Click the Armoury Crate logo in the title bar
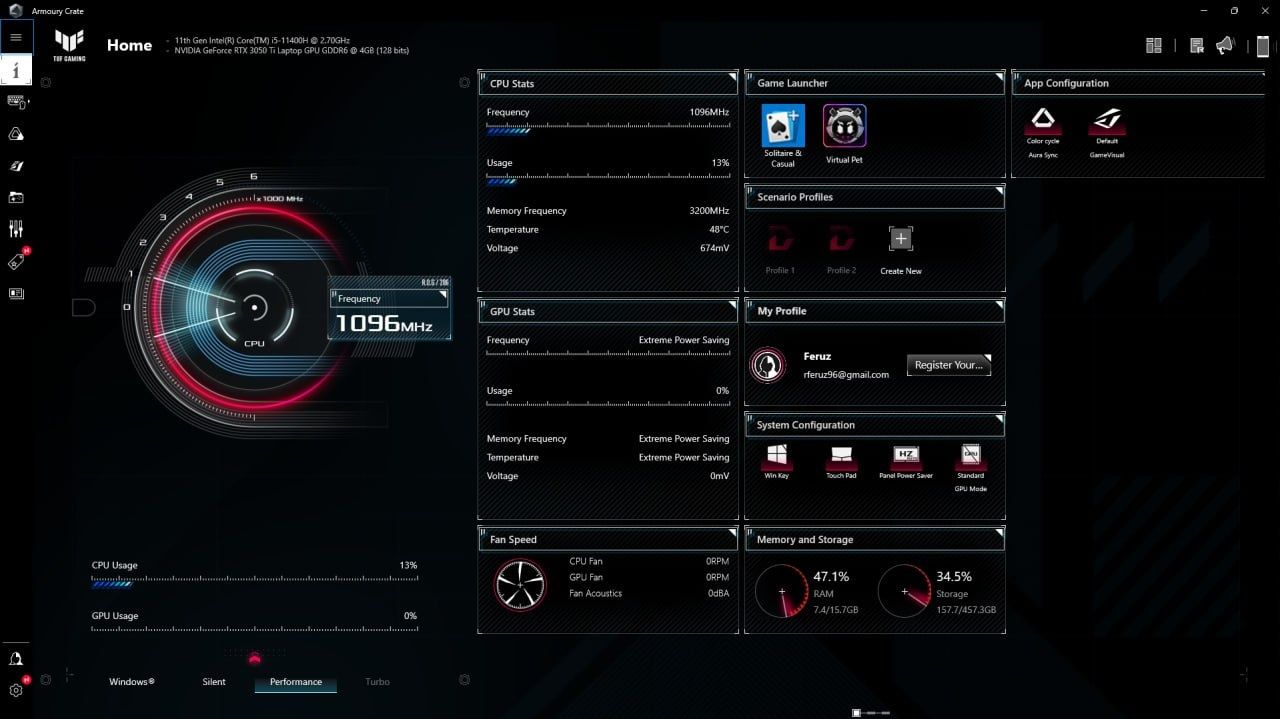The width and height of the screenshot is (1280, 719). coord(15,10)
